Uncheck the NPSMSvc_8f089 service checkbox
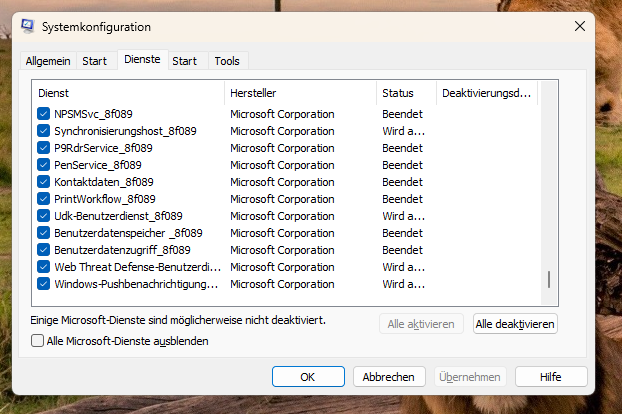This screenshot has height=414, width=622. tap(44, 114)
